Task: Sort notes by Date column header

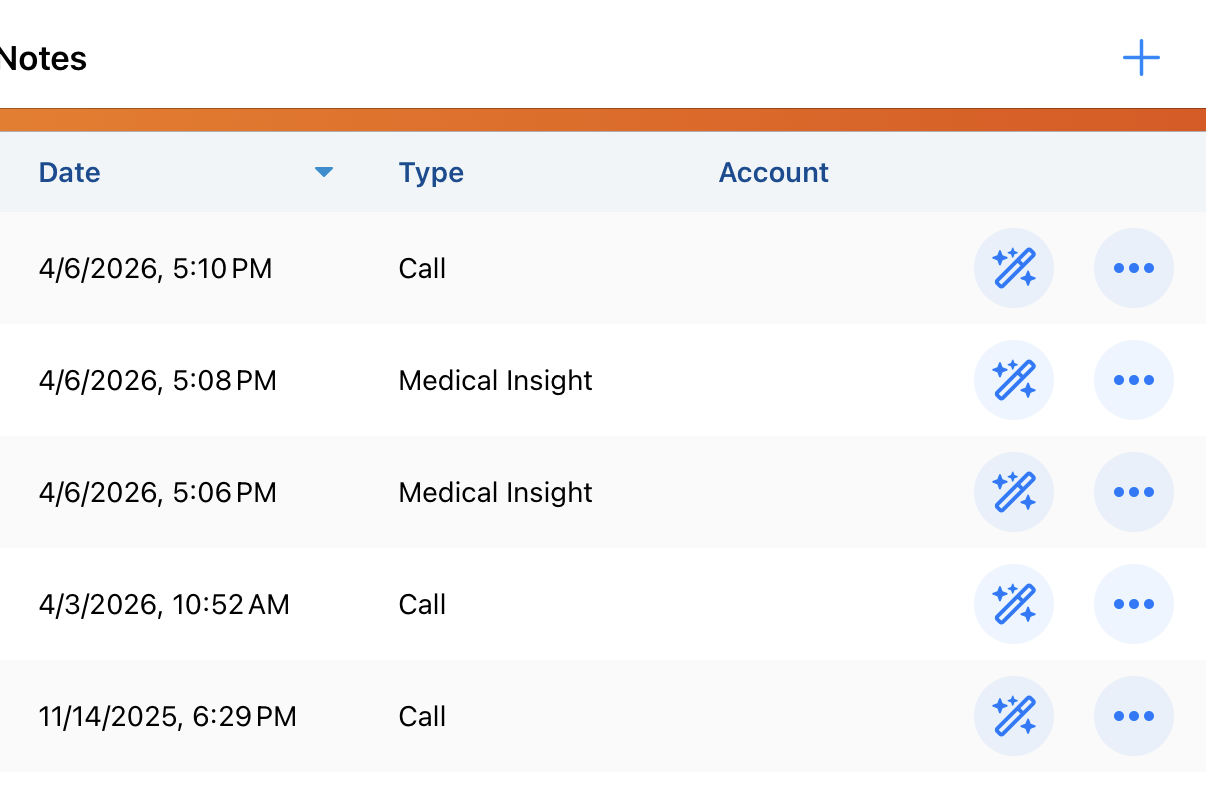Action: [x=69, y=172]
